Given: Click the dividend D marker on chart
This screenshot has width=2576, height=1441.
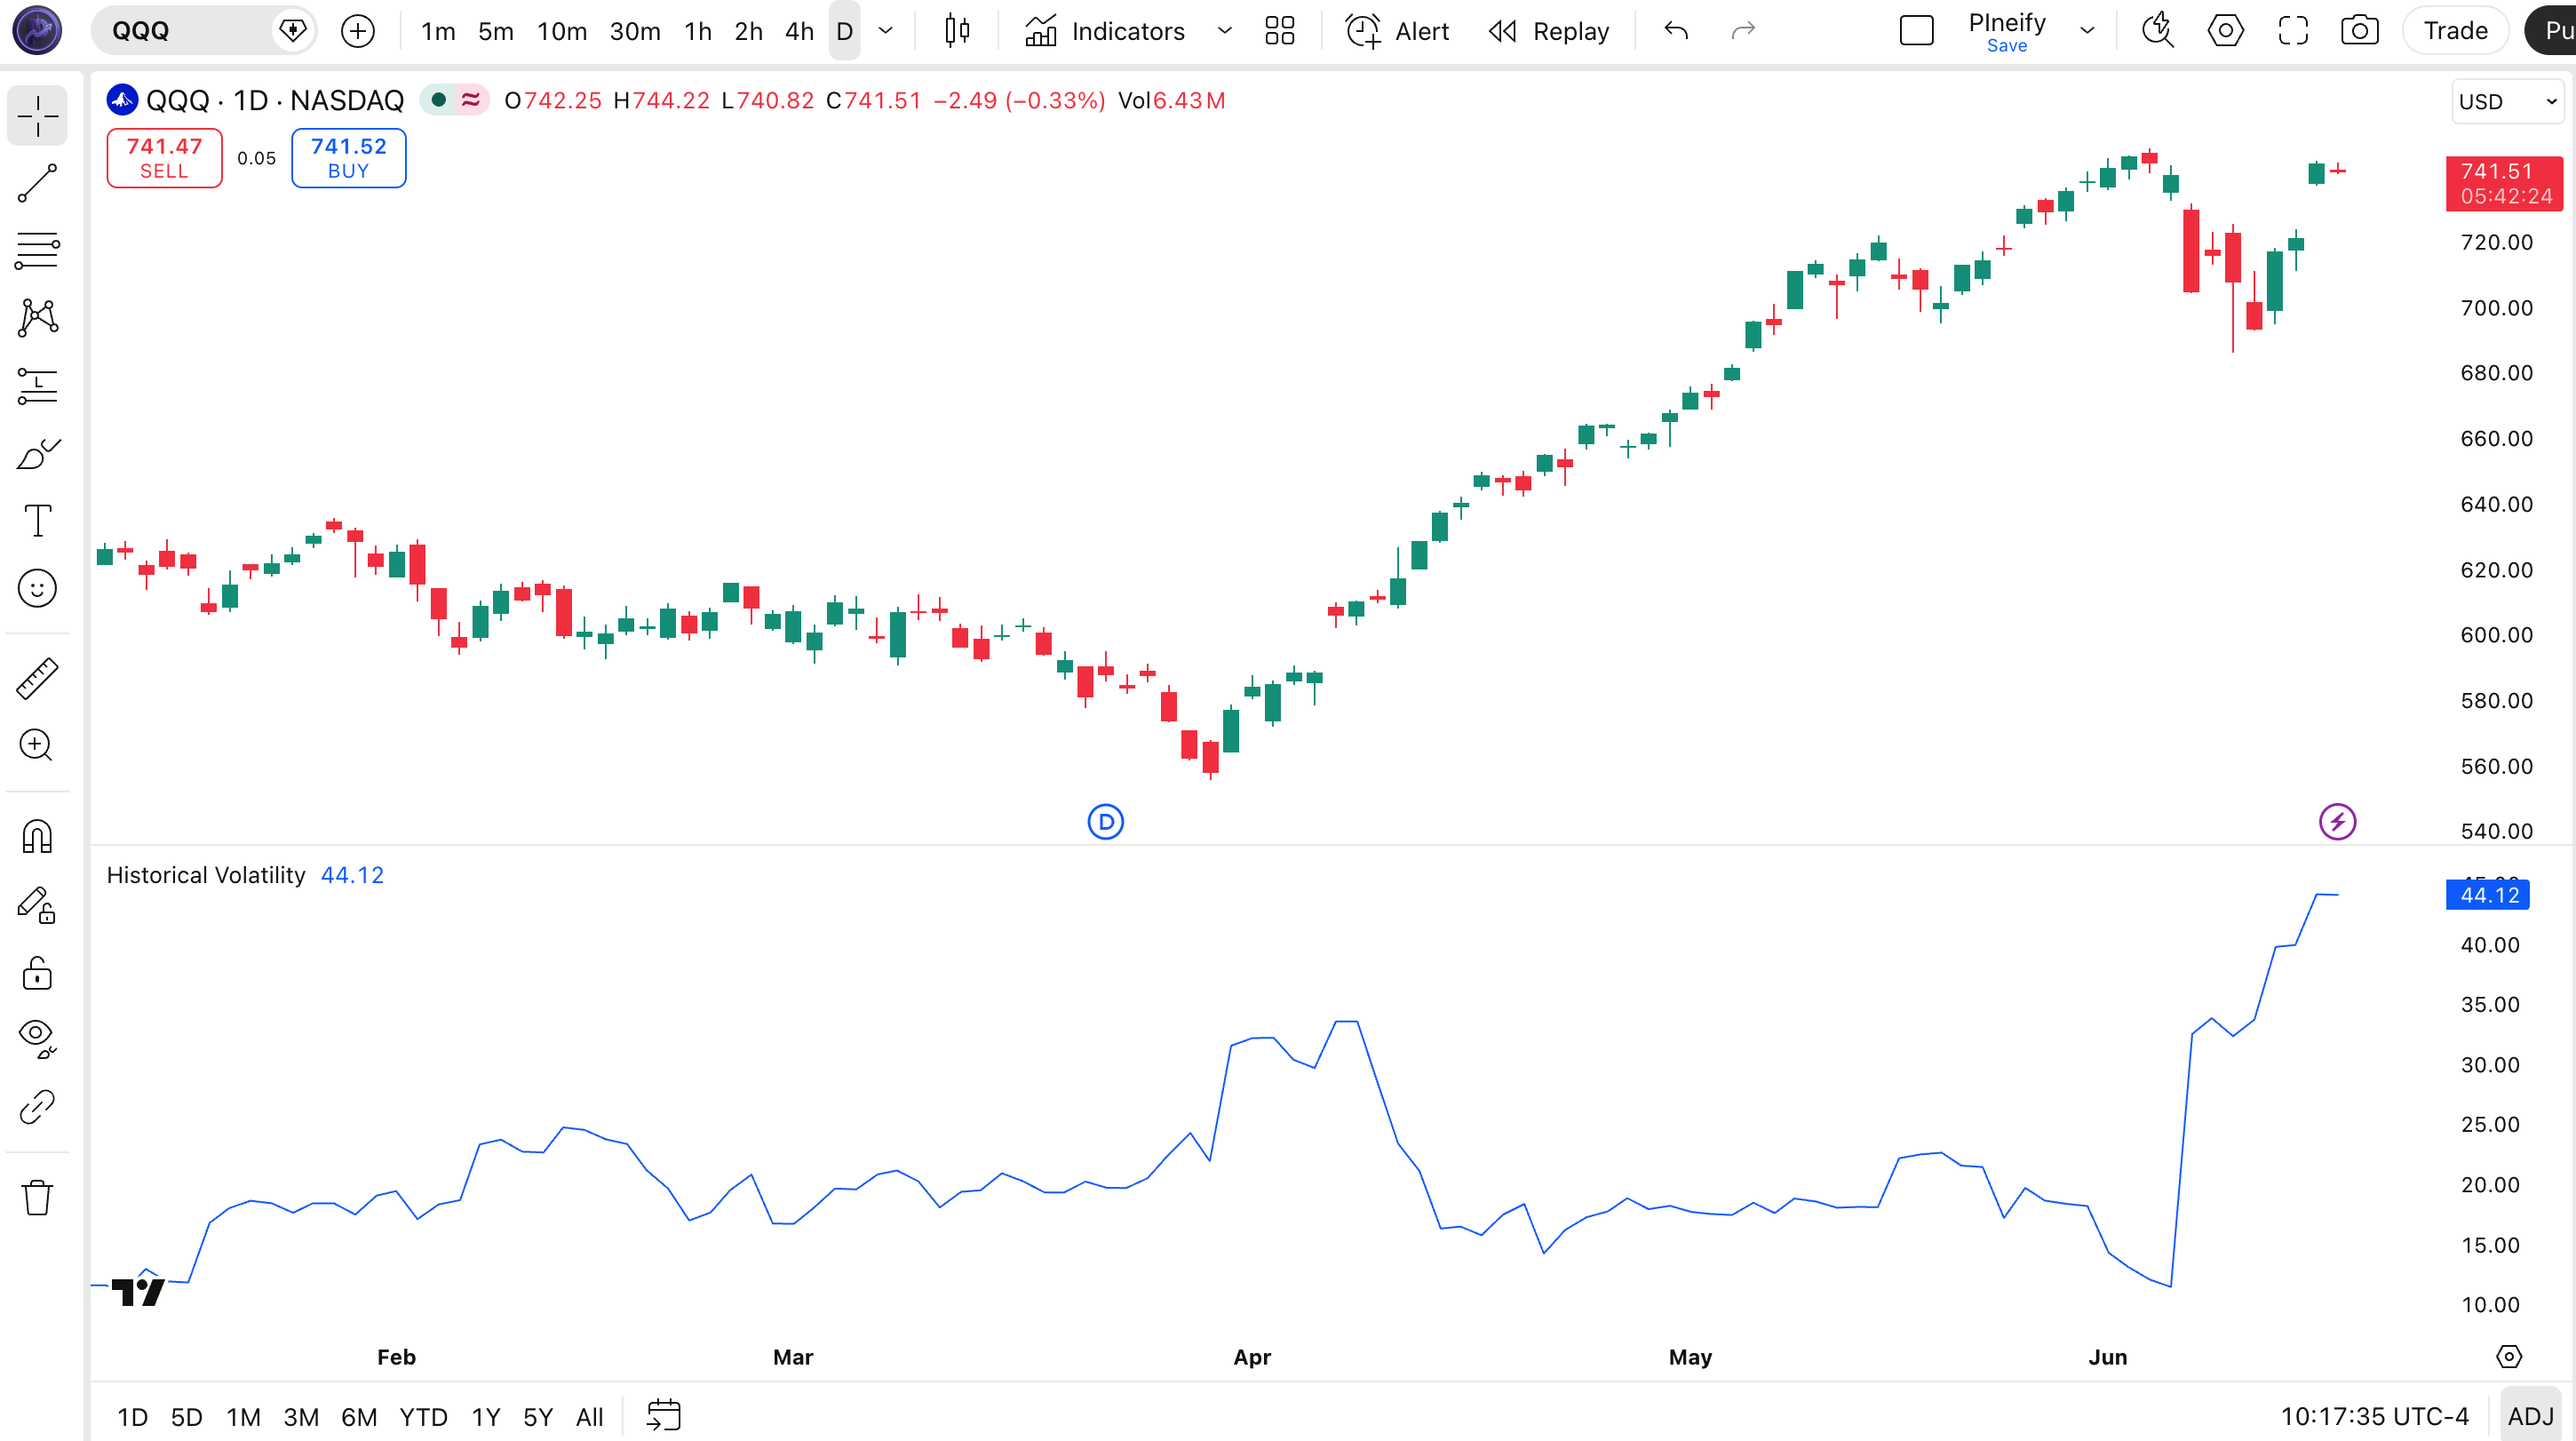Looking at the screenshot, I should (1105, 822).
